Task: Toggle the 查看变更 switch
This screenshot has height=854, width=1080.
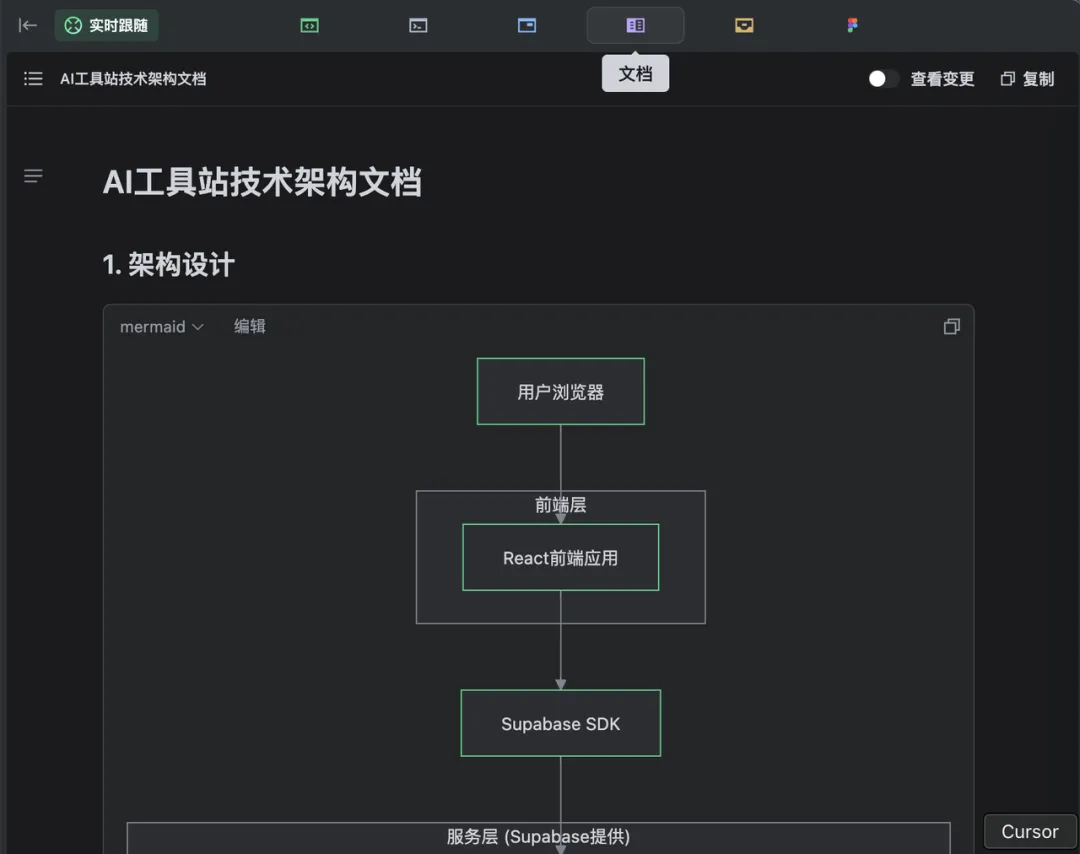Action: (x=883, y=79)
